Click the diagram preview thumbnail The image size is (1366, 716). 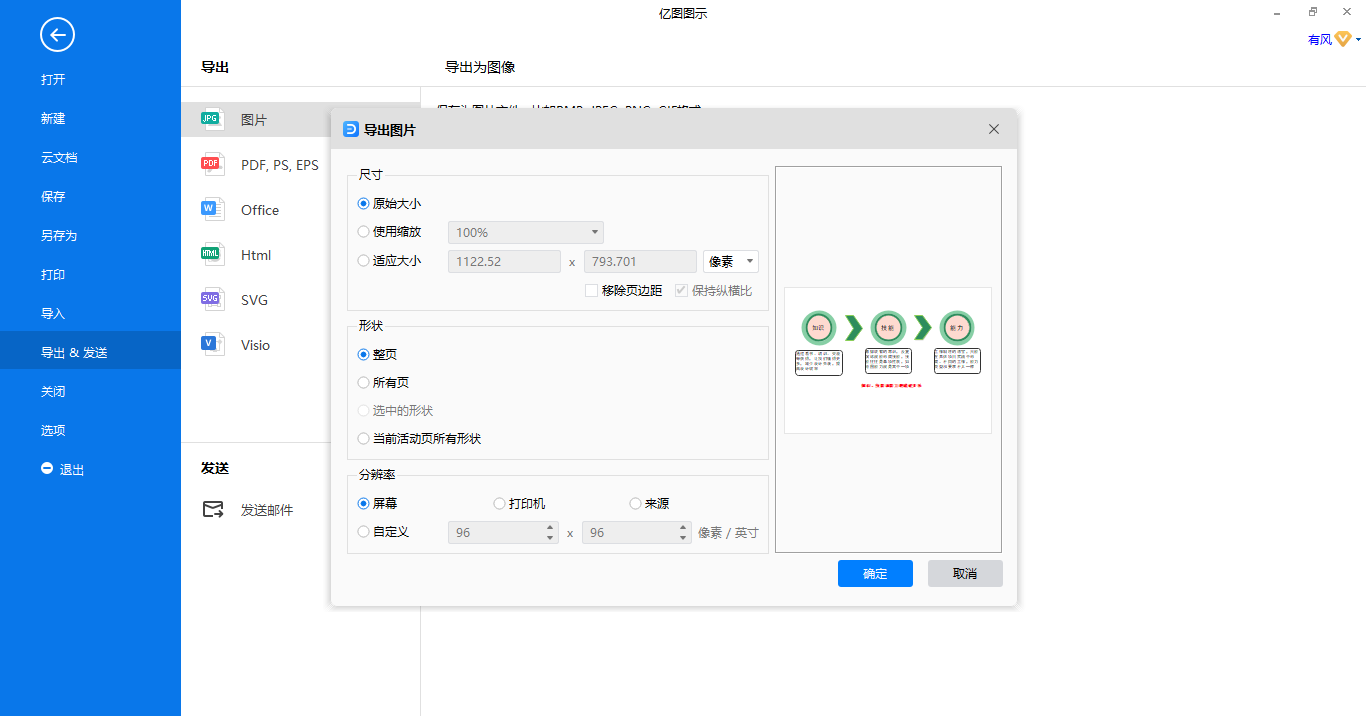(x=887, y=360)
